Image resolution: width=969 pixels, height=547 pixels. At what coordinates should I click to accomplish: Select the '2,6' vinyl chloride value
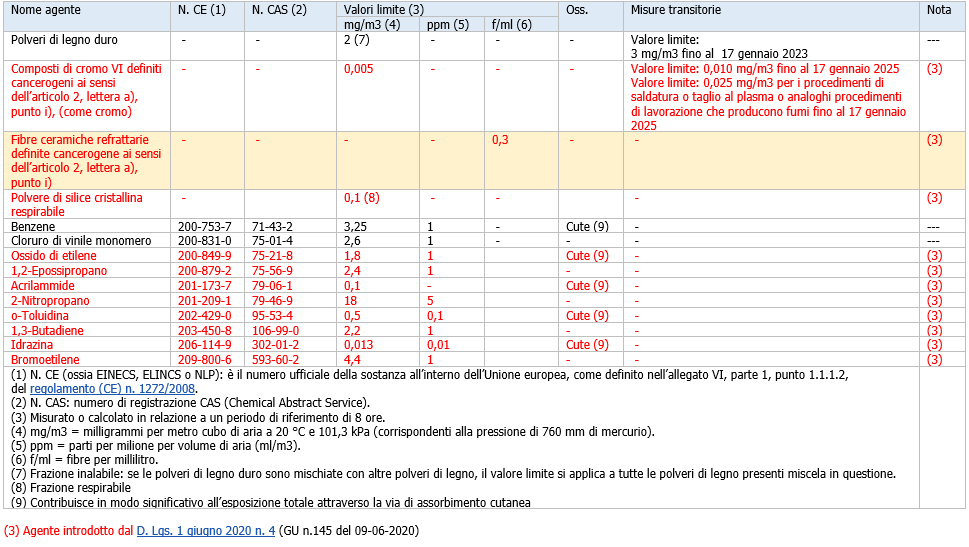pos(352,241)
